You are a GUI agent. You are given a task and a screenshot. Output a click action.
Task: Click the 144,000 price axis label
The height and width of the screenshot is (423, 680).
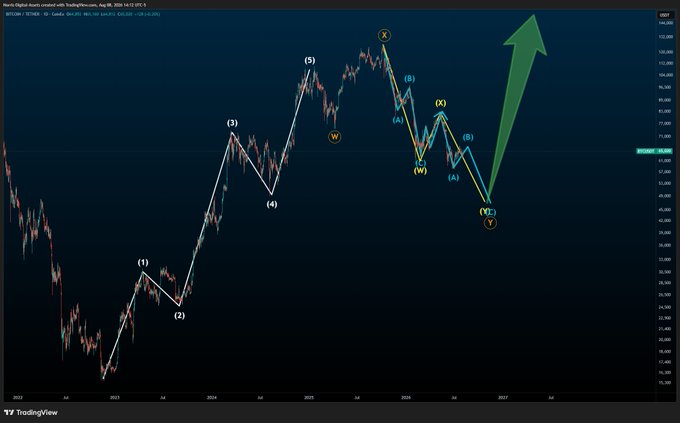click(665, 23)
